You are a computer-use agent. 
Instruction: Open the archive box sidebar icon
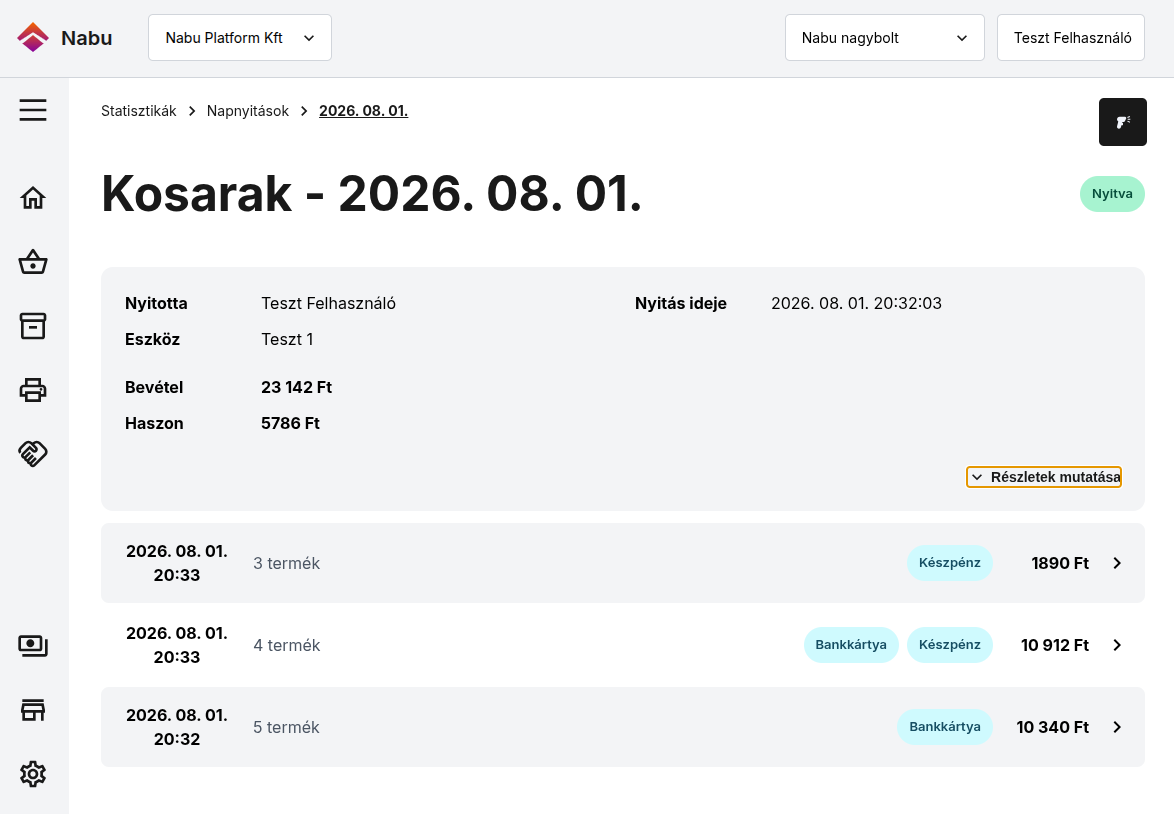33,326
